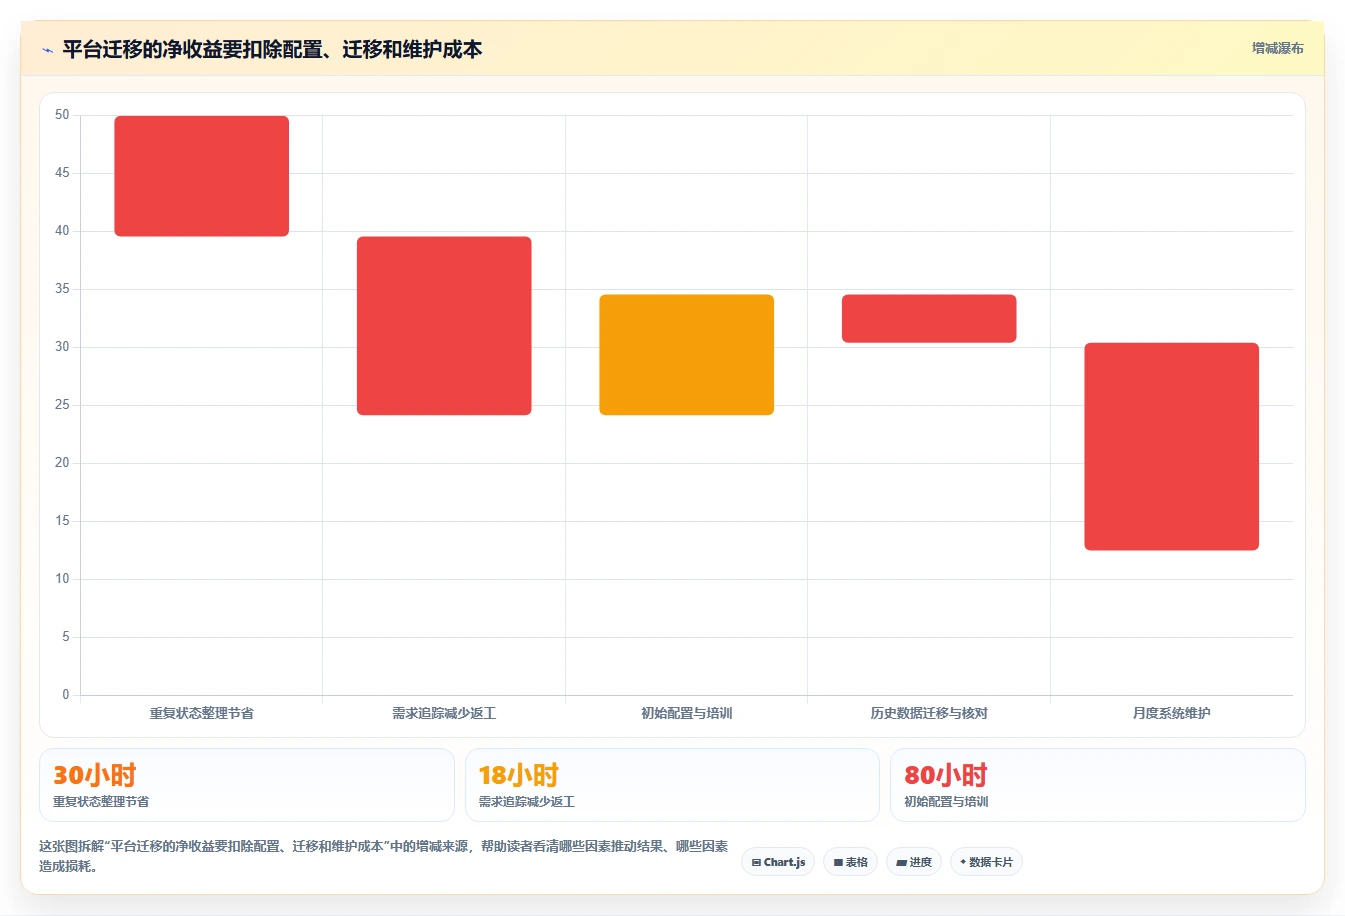Click the y-axis value 0
This screenshot has width=1345, height=916.
66,694
